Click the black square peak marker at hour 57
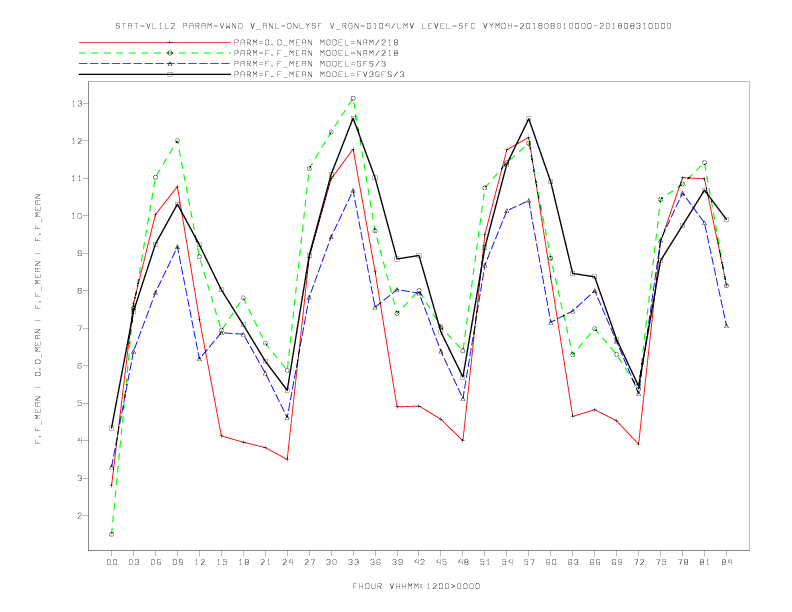The width and height of the screenshot is (792, 612). pos(529,119)
